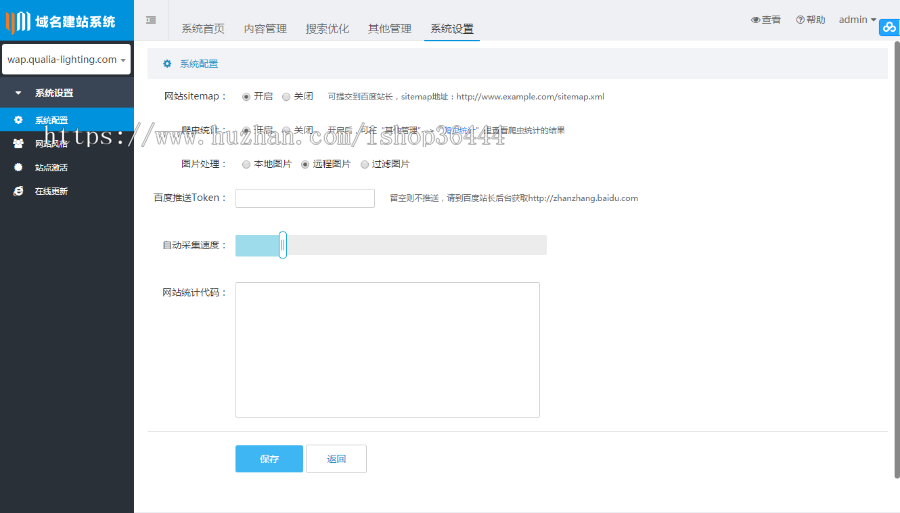Viewport: 900px width, 513px height.
Task: Collapse the 系统设置 sidebar section
Action: click(x=67, y=92)
